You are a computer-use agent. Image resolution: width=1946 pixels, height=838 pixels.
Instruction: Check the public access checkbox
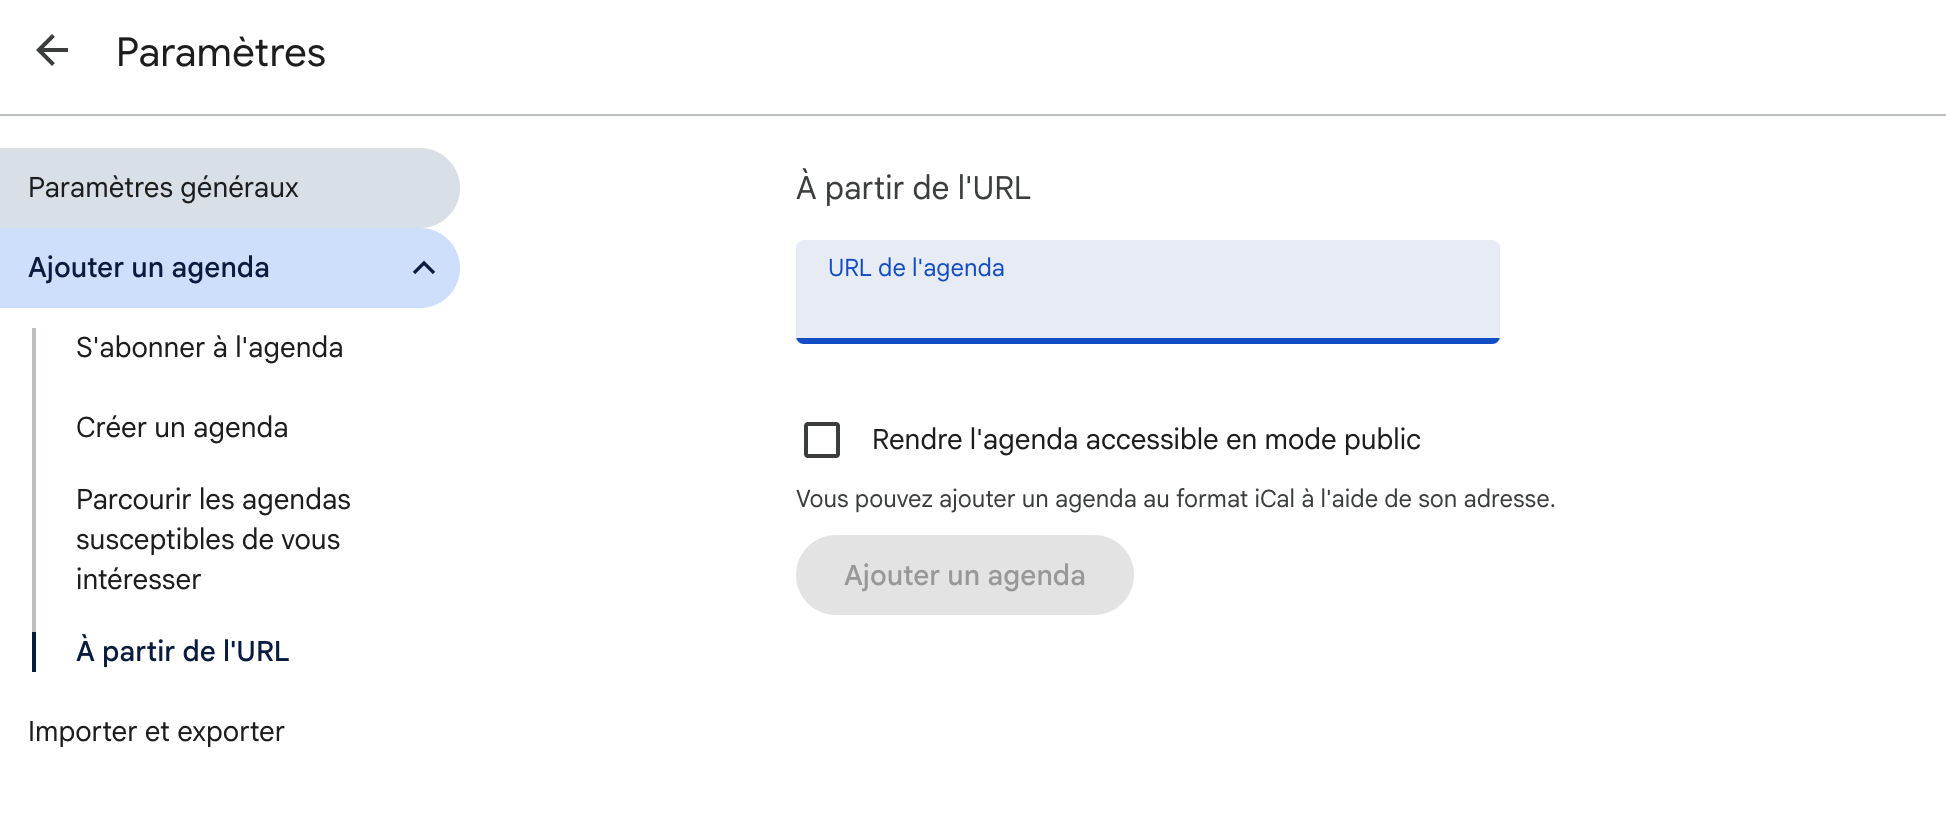(822, 440)
